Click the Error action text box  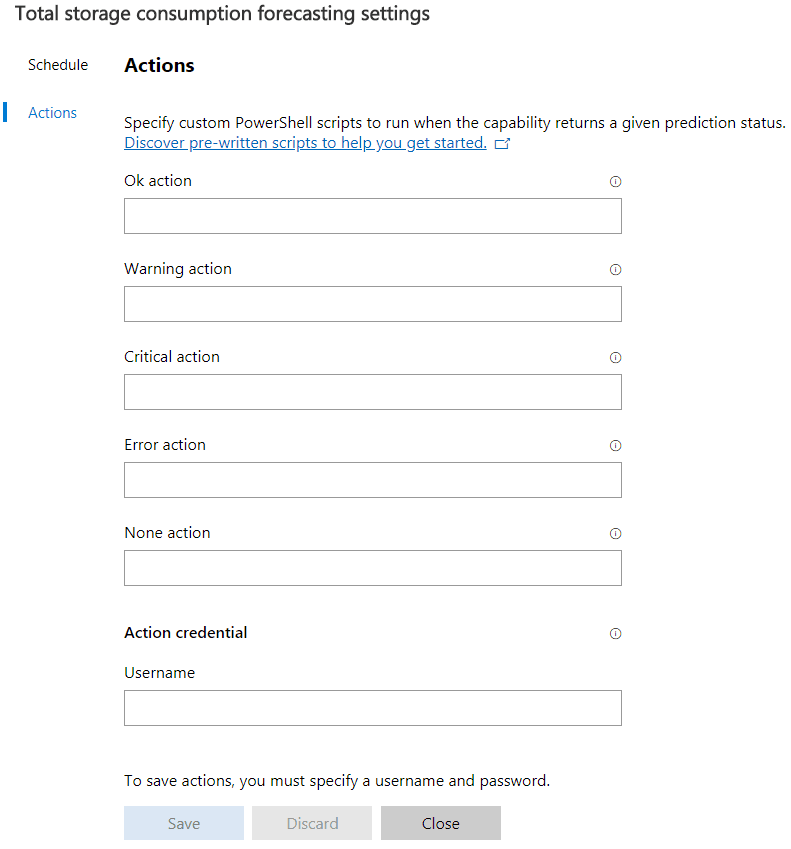(372, 480)
